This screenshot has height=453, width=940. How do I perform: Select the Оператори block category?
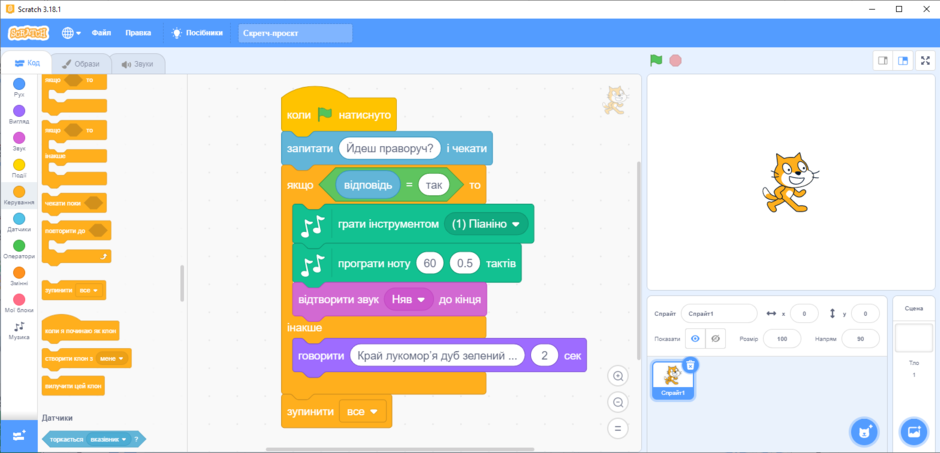pyautogui.click(x=19, y=250)
